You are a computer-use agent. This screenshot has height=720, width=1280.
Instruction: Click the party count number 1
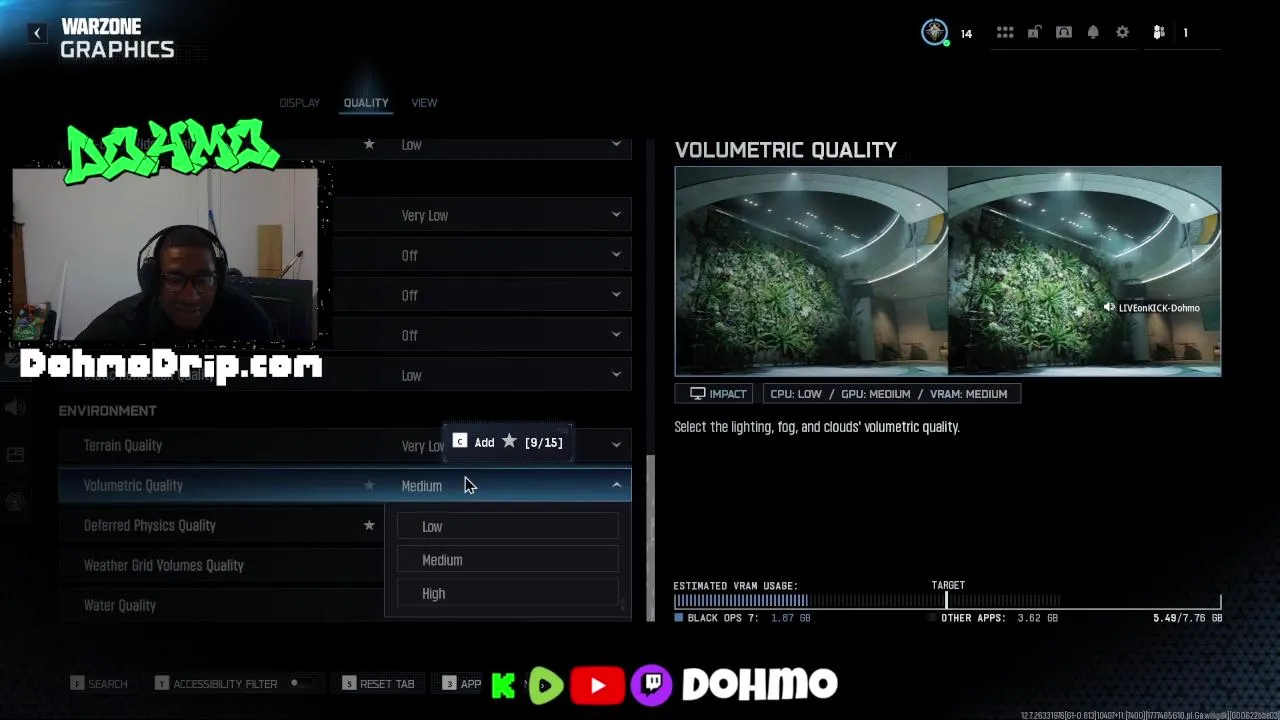tap(1186, 33)
